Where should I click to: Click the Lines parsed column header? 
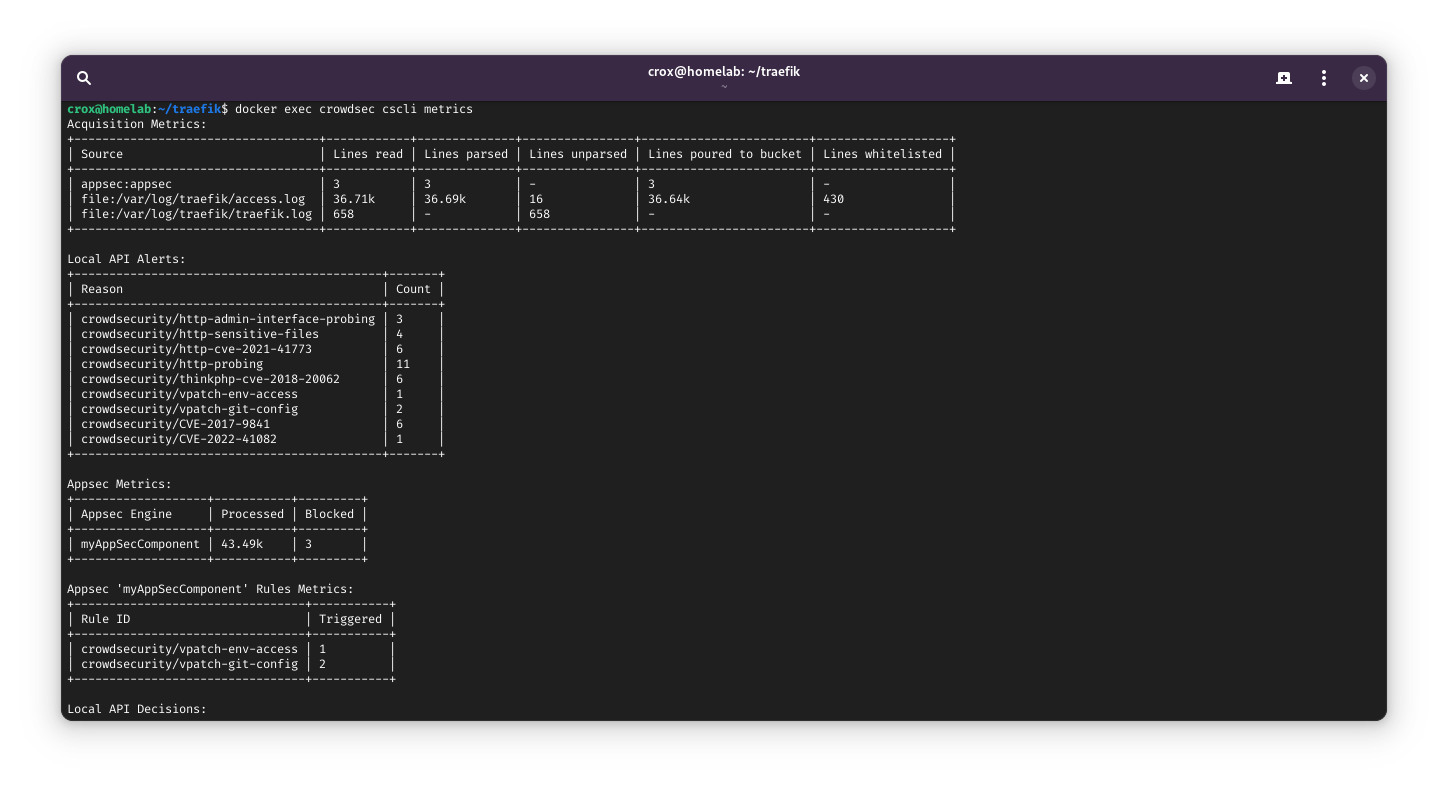[466, 154]
